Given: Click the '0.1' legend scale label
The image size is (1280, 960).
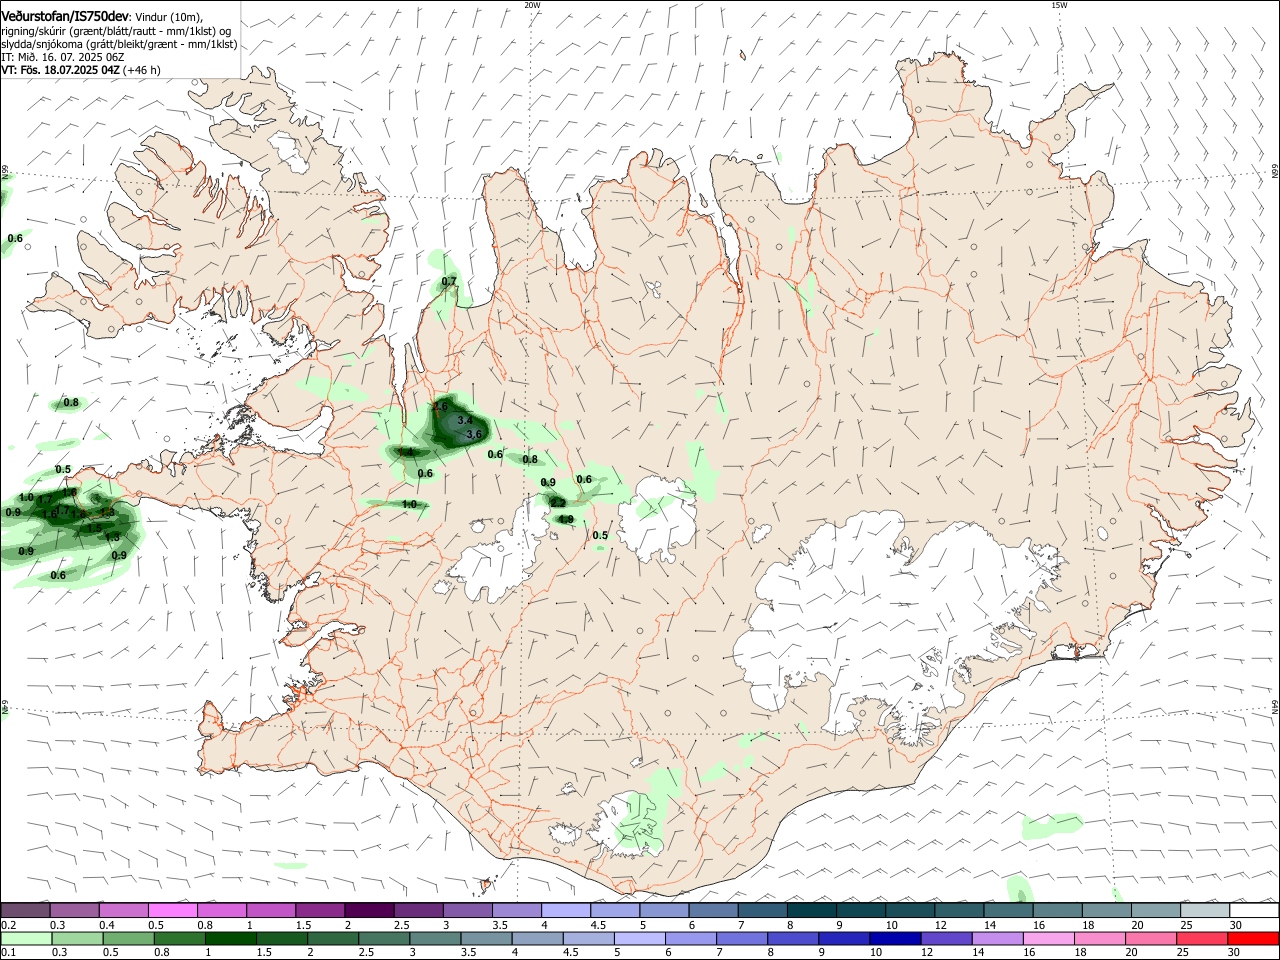Looking at the screenshot, I should coord(8,953).
